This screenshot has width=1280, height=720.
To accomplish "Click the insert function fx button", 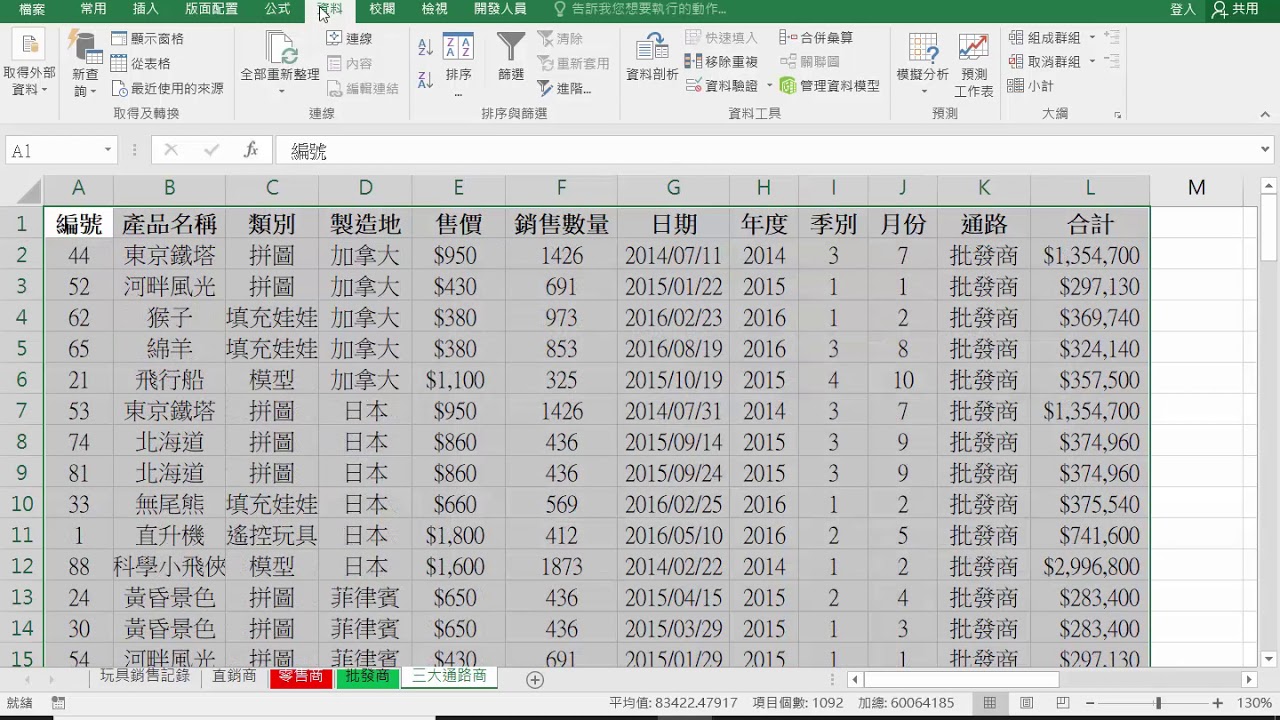I will click(x=251, y=150).
